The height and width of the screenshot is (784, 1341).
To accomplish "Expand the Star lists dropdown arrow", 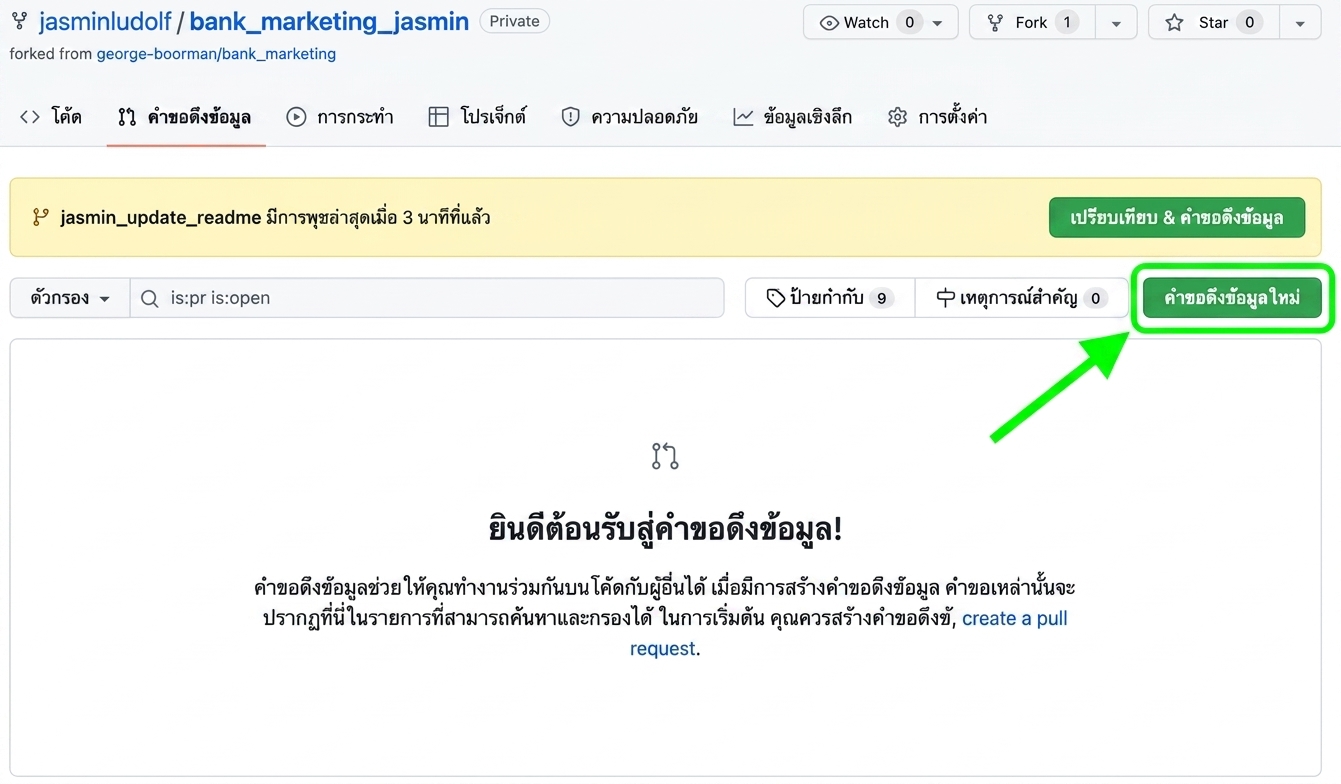I will (x=1300, y=23).
